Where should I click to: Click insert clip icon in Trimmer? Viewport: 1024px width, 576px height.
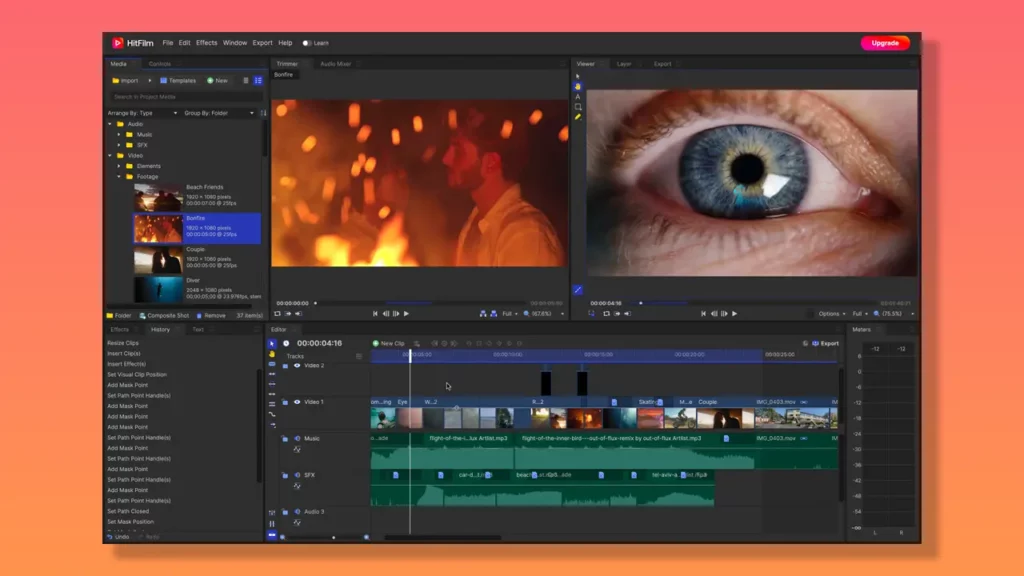click(x=483, y=313)
